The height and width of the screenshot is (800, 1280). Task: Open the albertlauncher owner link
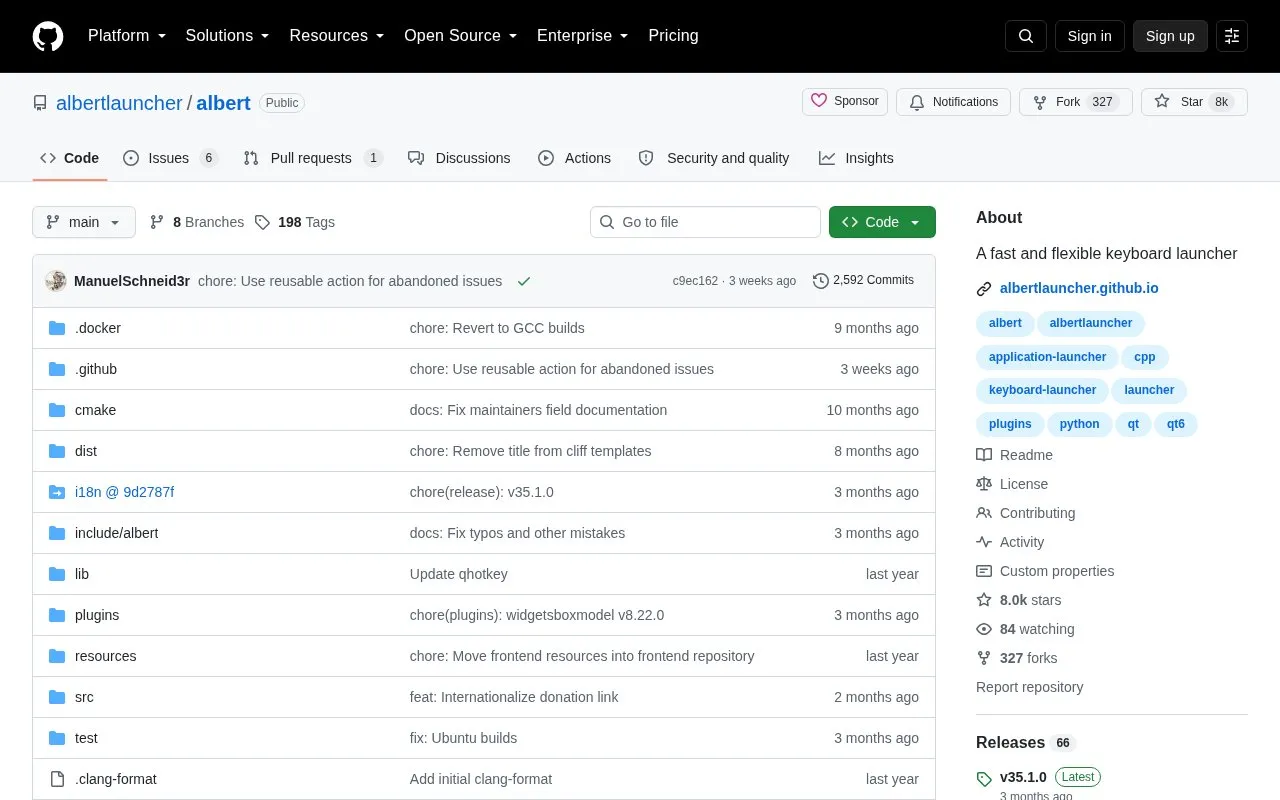pos(119,103)
